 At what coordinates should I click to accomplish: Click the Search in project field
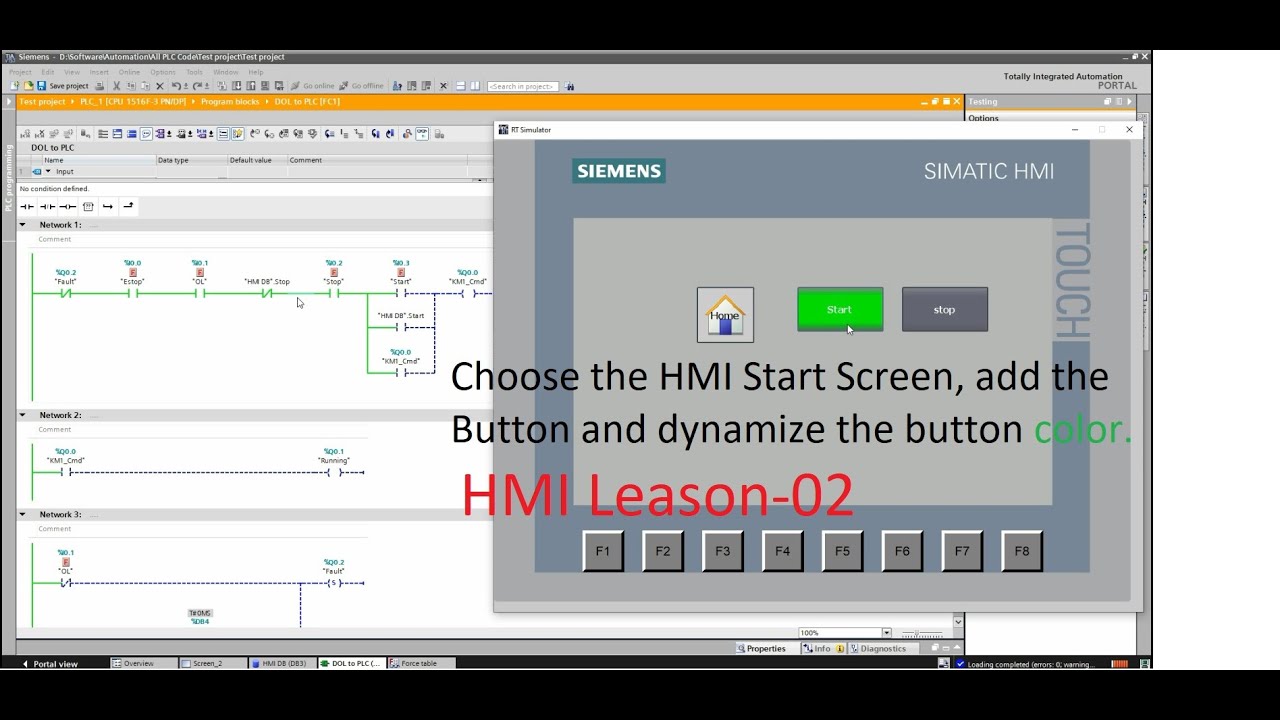point(522,86)
